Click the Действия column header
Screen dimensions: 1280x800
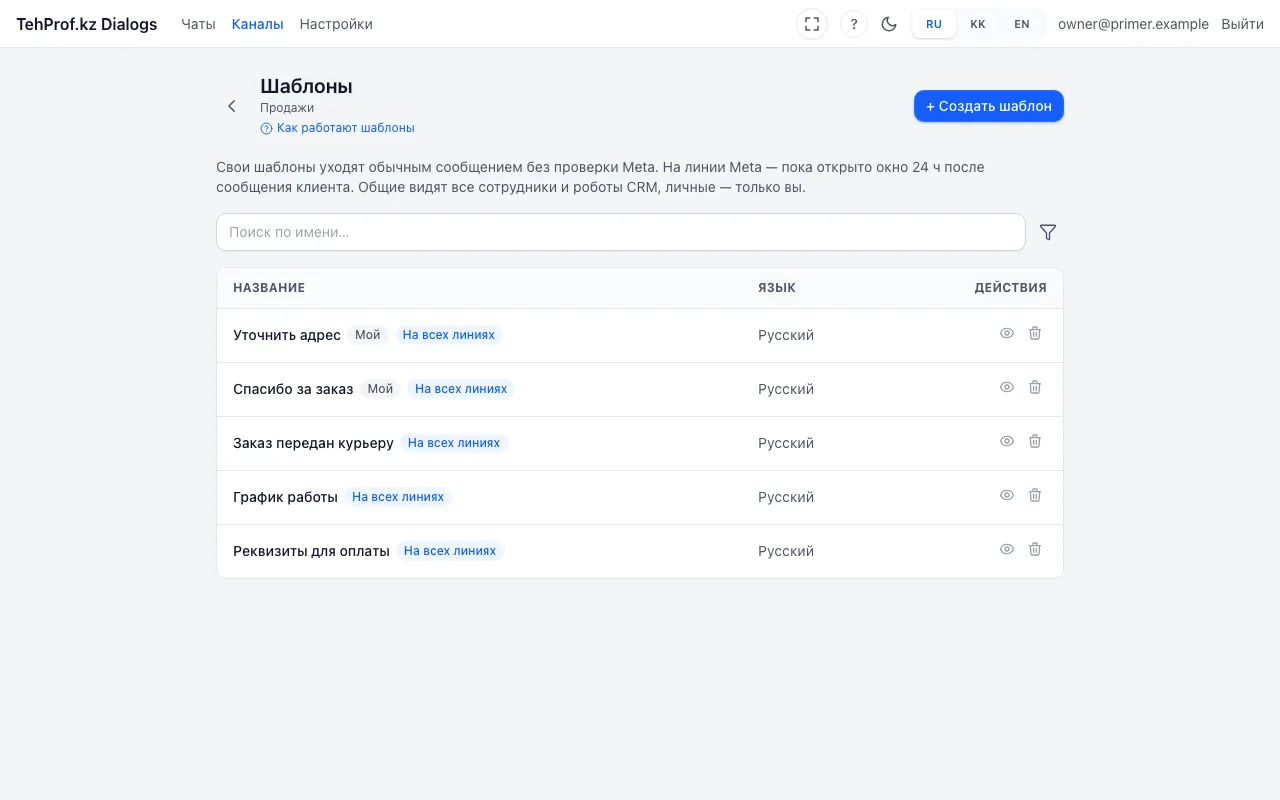pyautogui.click(x=1011, y=288)
